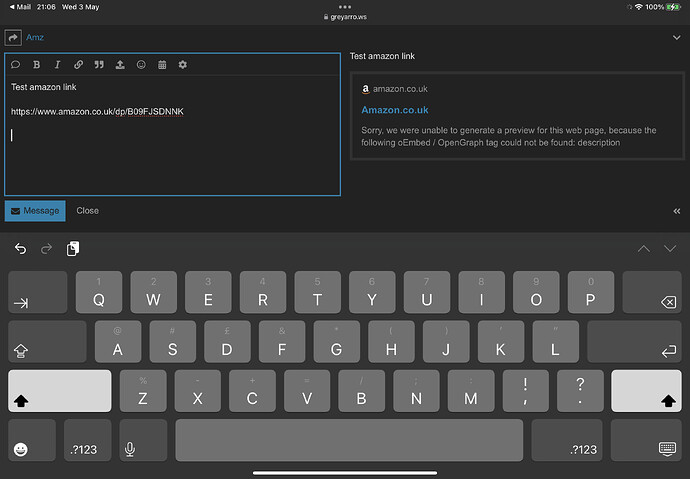Open the upload file icon
The height and width of the screenshot is (479, 690).
(x=120, y=65)
